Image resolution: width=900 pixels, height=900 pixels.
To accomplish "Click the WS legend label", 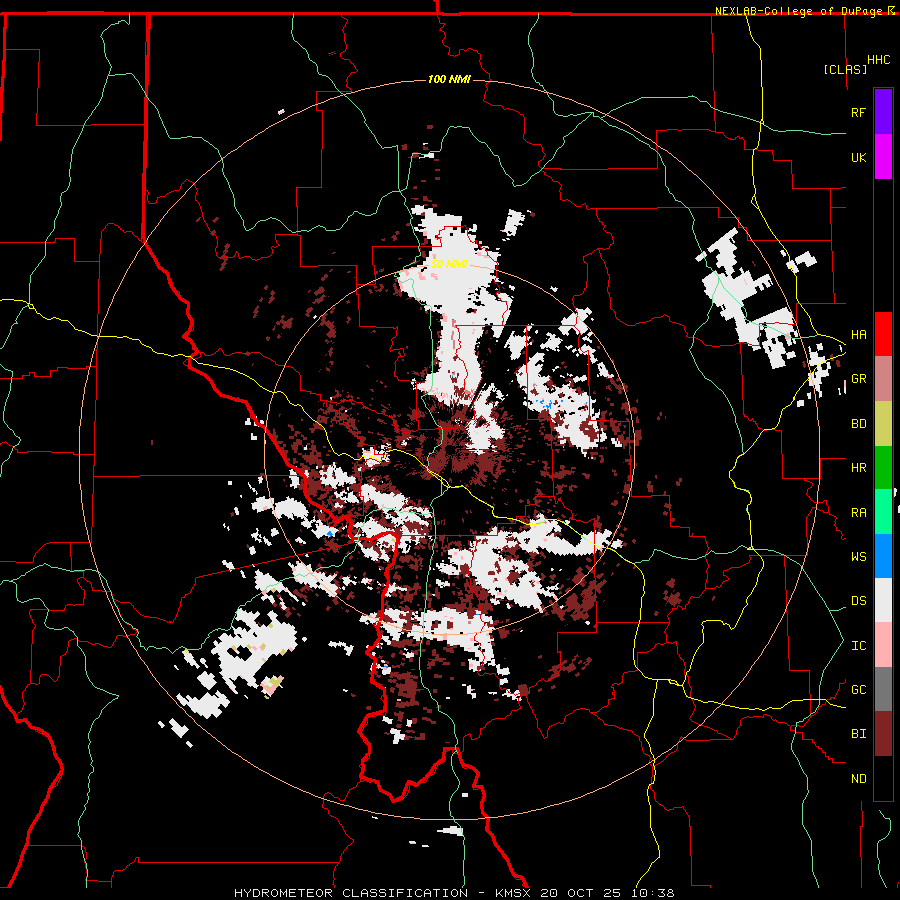I will [858, 557].
